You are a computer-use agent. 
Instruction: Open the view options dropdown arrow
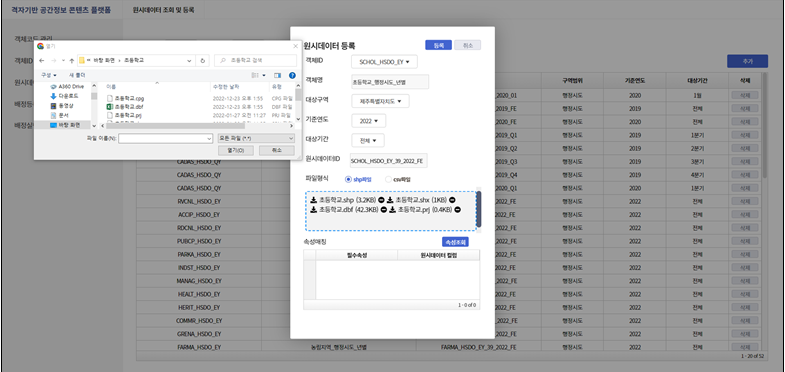[x=264, y=75]
